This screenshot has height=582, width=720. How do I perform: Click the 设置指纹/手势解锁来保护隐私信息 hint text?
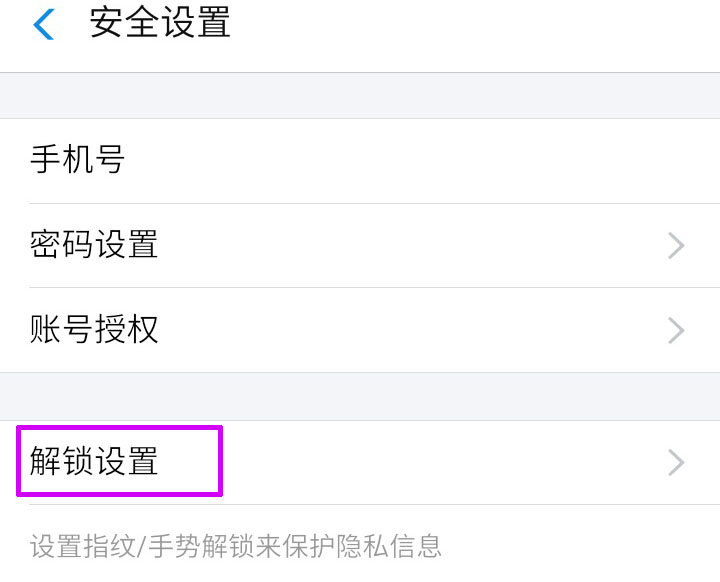236,546
